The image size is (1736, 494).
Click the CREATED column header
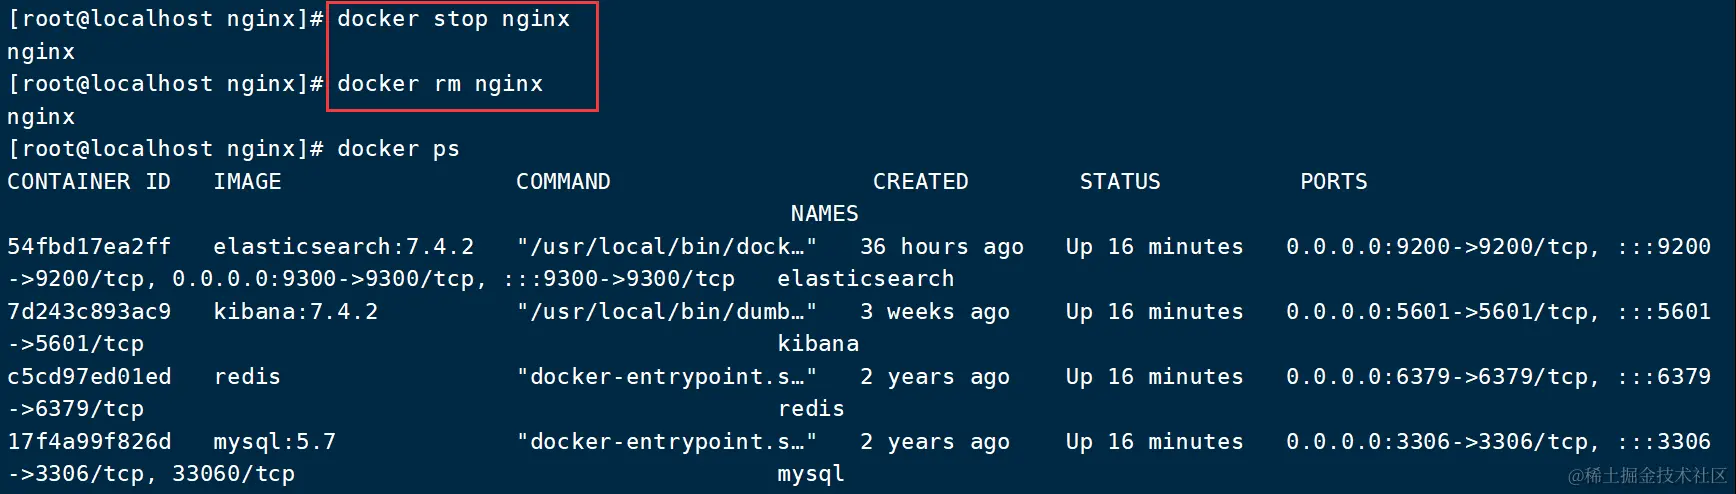pos(920,182)
